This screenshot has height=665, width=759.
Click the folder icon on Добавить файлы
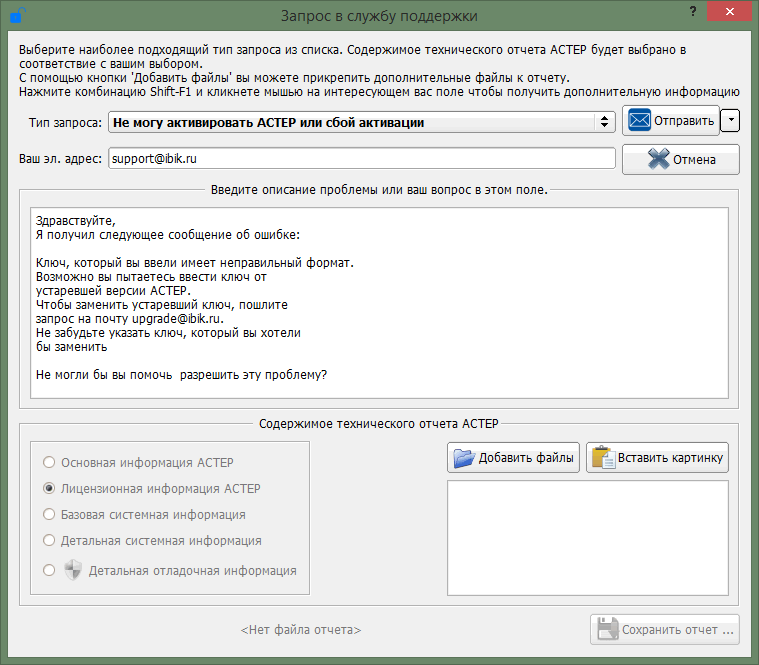pos(464,458)
